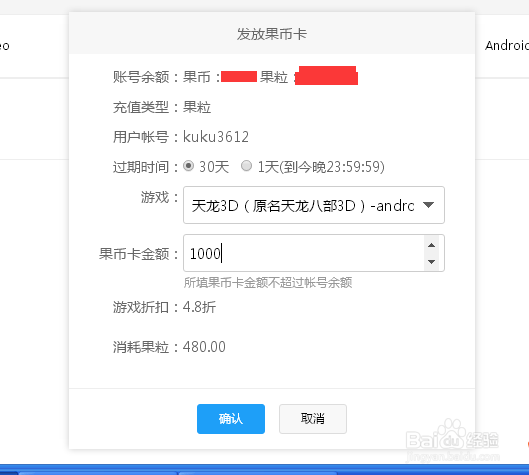
Task: Open the 游戏 game dropdown
Action: [x=314, y=205]
